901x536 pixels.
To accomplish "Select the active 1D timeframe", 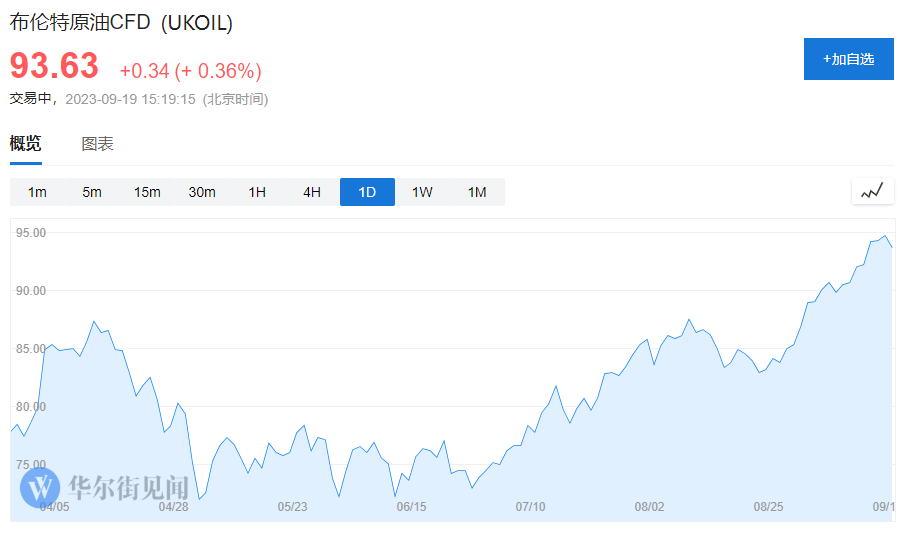I will tap(367, 192).
